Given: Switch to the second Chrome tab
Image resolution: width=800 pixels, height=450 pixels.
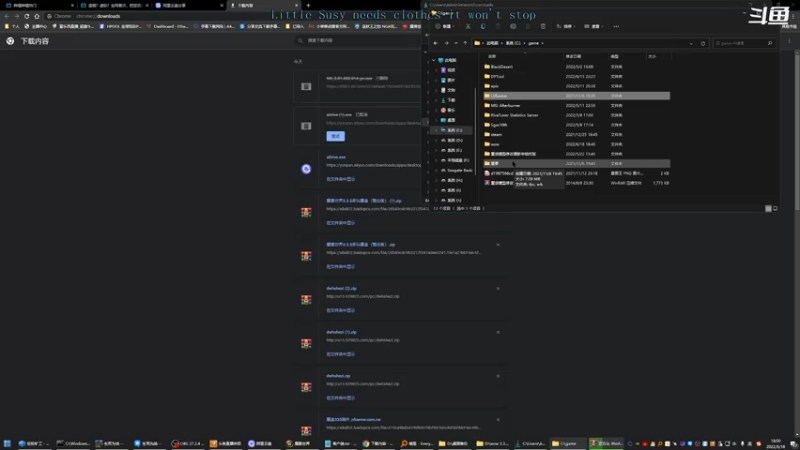Looking at the screenshot, I should (x=113, y=5).
